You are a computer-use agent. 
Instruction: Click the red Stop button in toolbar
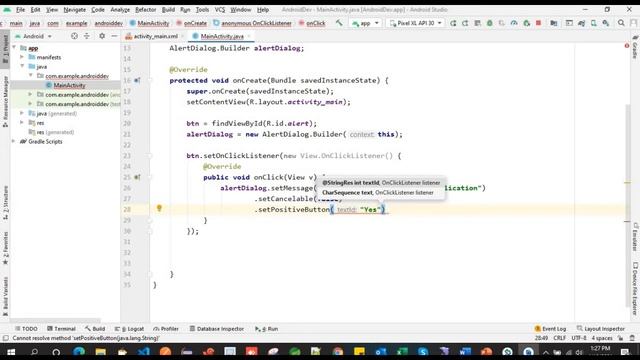click(538, 23)
